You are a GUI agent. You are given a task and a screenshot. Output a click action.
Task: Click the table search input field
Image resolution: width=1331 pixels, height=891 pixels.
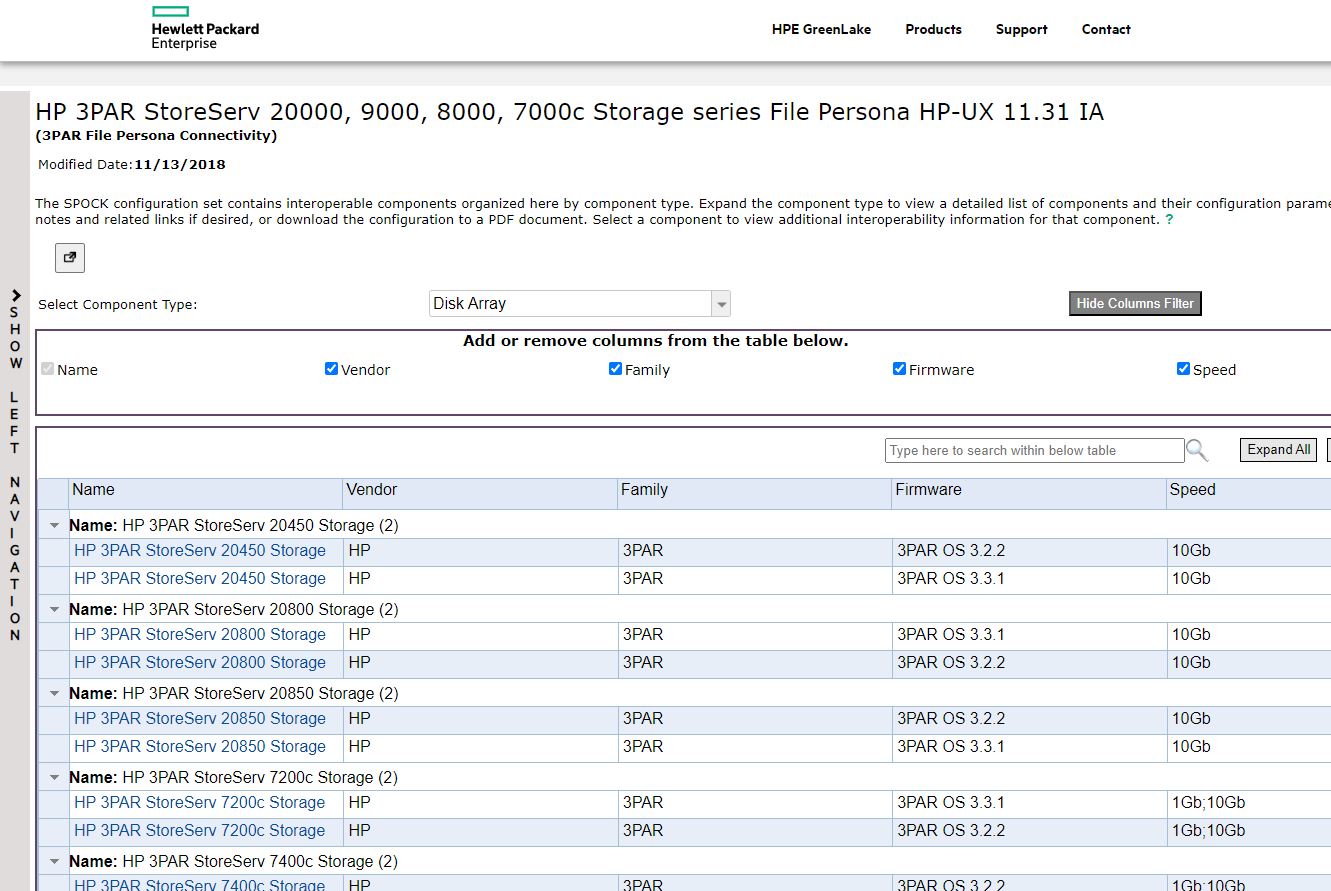pyautogui.click(x=1034, y=451)
